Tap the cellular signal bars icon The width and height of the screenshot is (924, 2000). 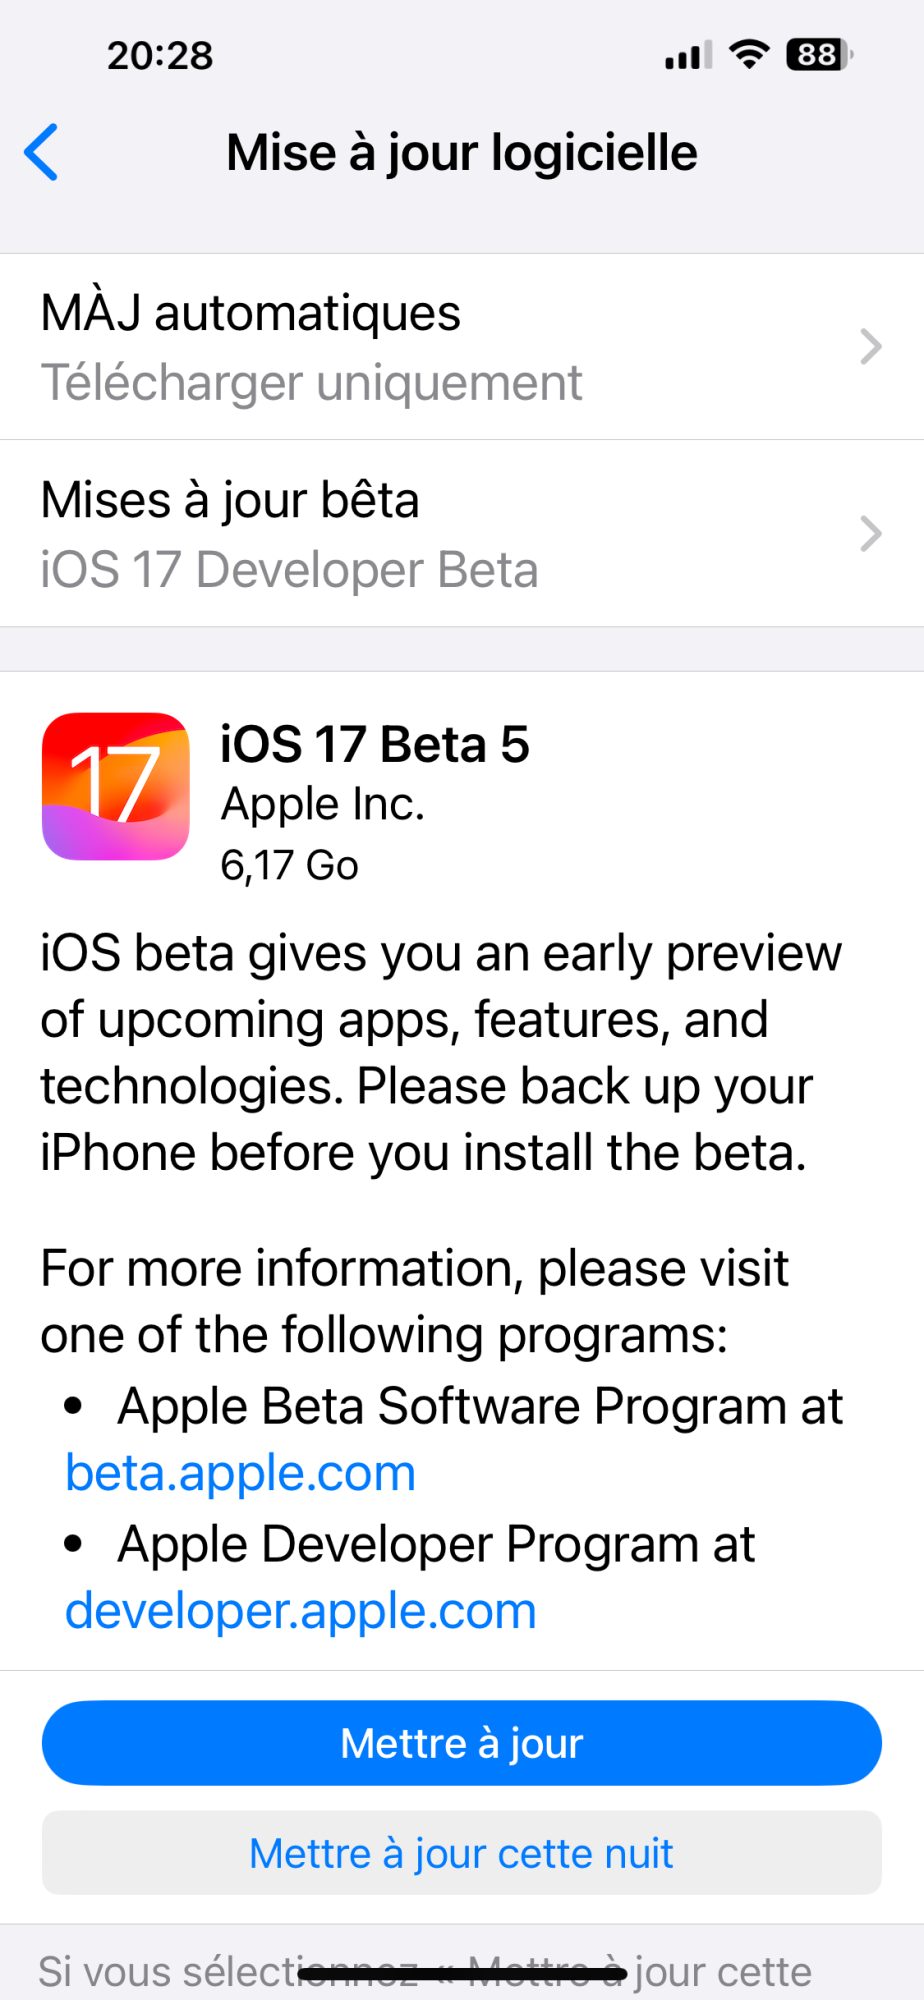pos(688,56)
